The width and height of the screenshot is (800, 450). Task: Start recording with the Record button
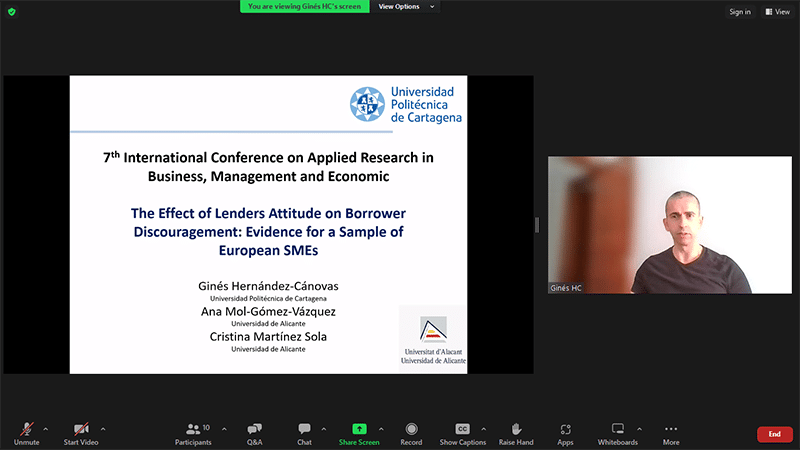pyautogui.click(x=411, y=429)
